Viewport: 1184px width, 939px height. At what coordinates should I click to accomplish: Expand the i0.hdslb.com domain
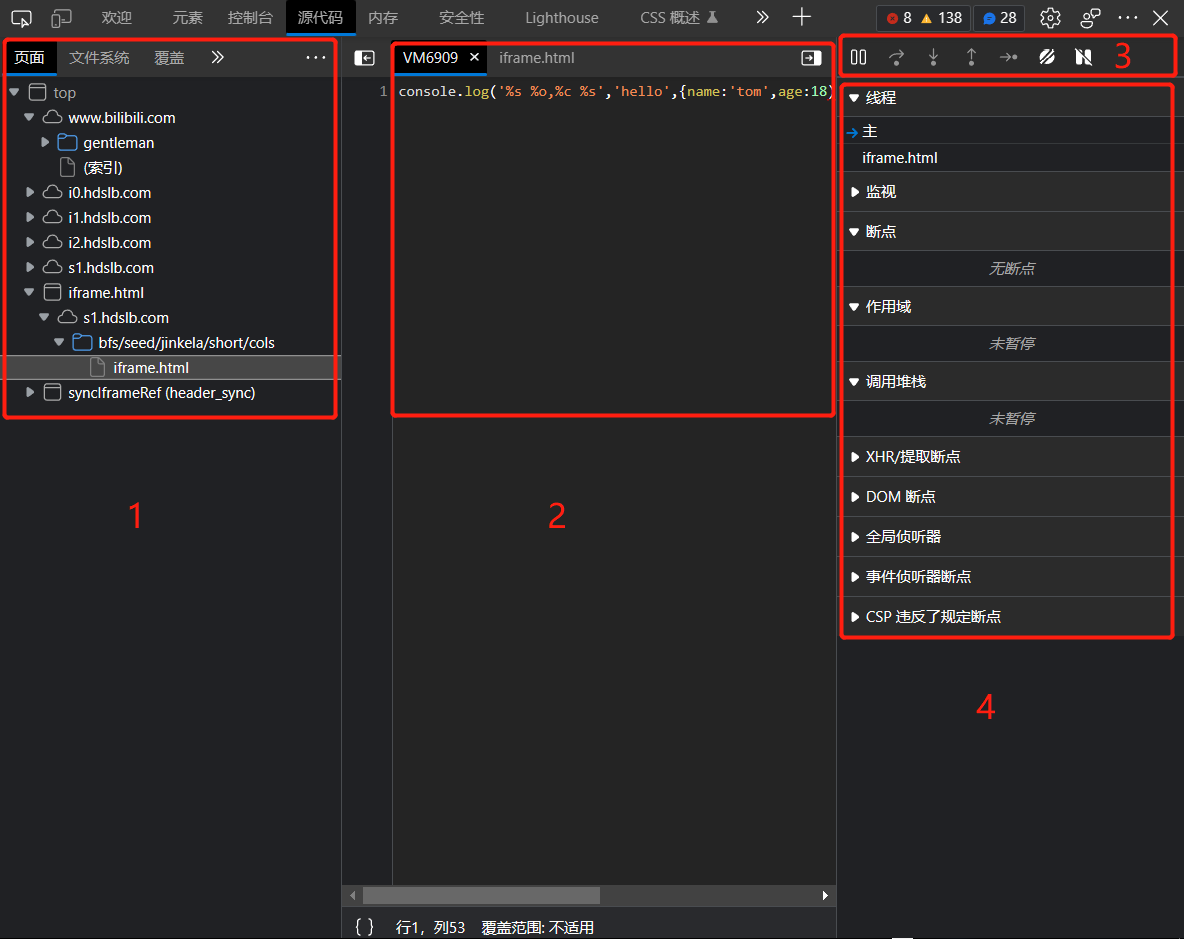pos(29,192)
